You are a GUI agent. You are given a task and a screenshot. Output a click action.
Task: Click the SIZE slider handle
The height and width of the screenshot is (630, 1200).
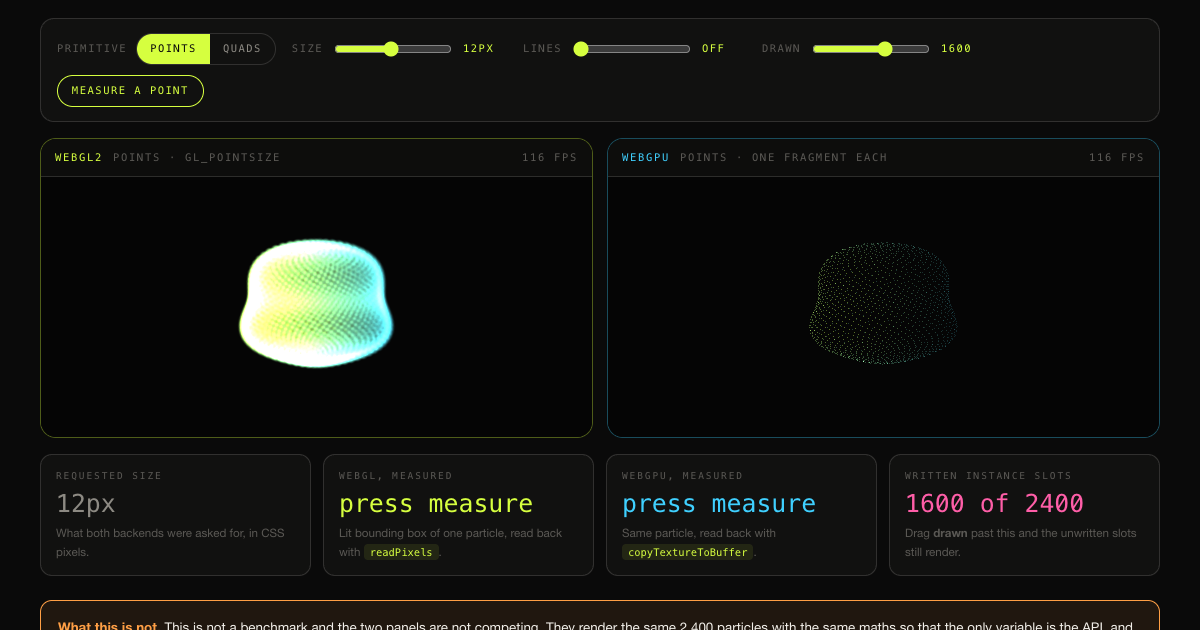pyautogui.click(x=391, y=49)
